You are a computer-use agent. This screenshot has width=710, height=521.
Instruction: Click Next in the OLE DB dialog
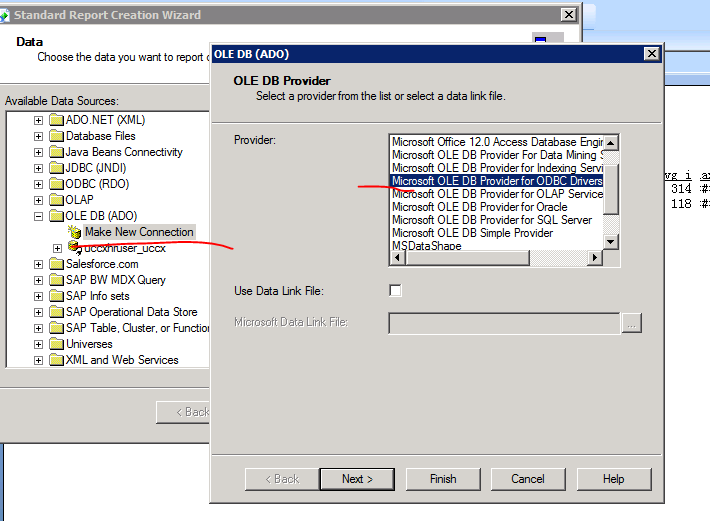point(357,479)
